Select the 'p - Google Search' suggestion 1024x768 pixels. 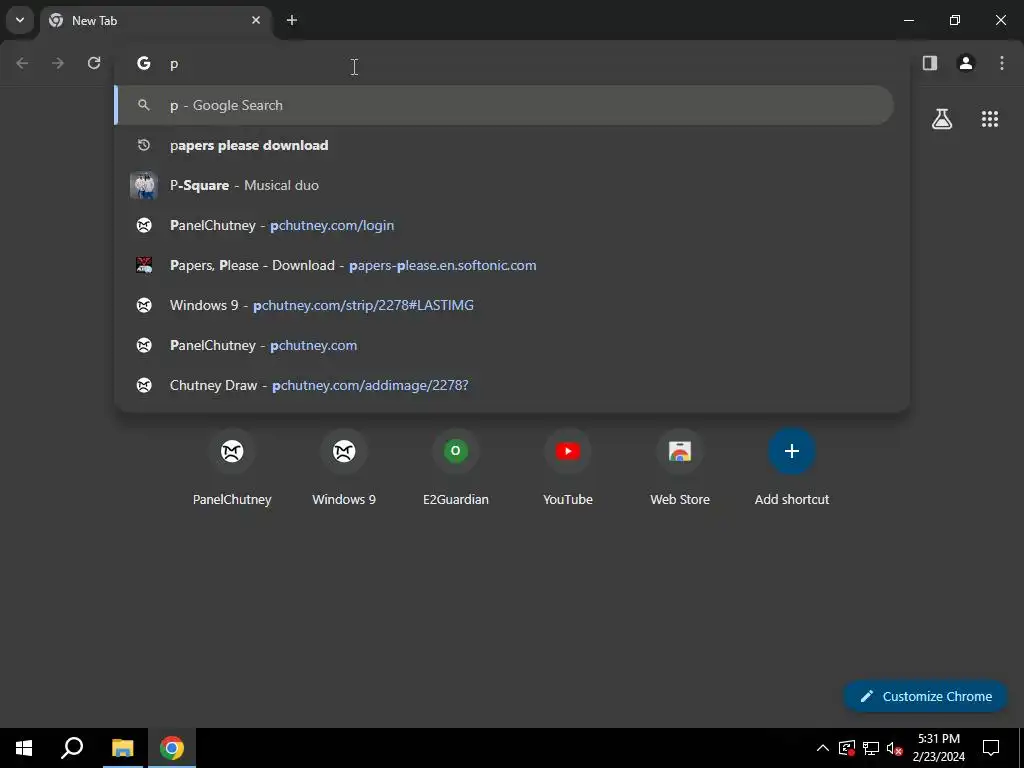(x=504, y=105)
